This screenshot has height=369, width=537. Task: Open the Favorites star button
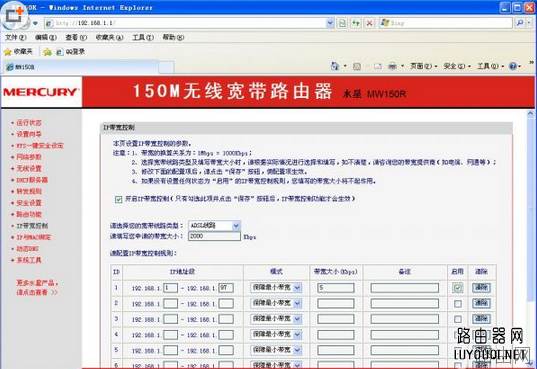coord(18,52)
